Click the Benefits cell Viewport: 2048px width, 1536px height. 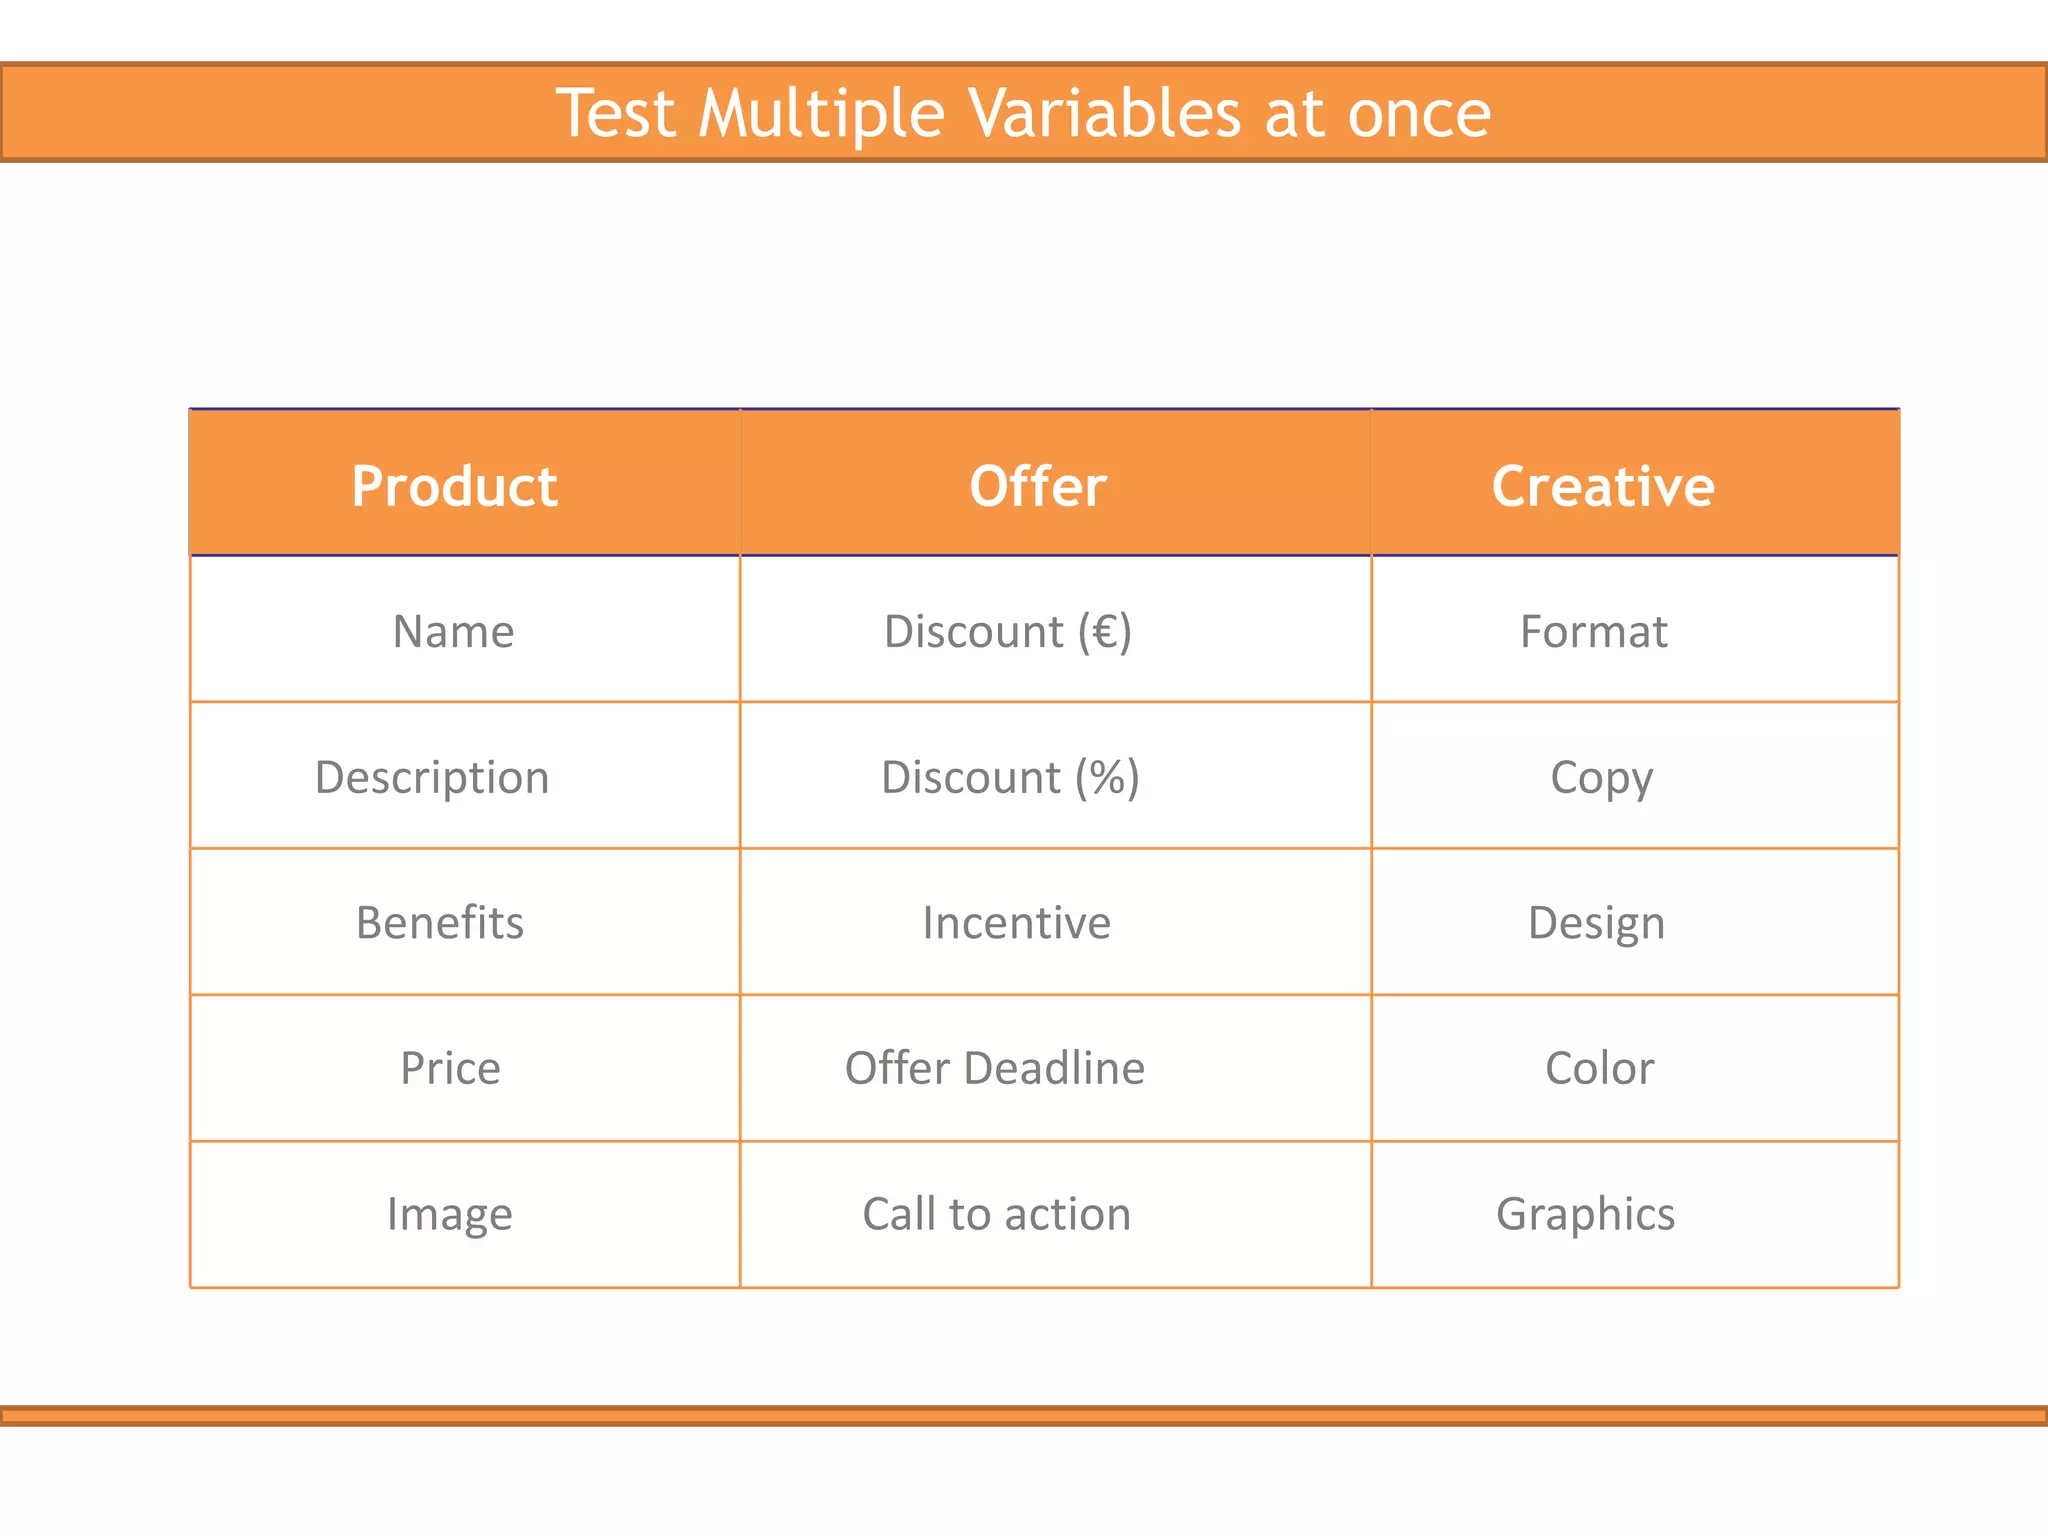(x=440, y=922)
